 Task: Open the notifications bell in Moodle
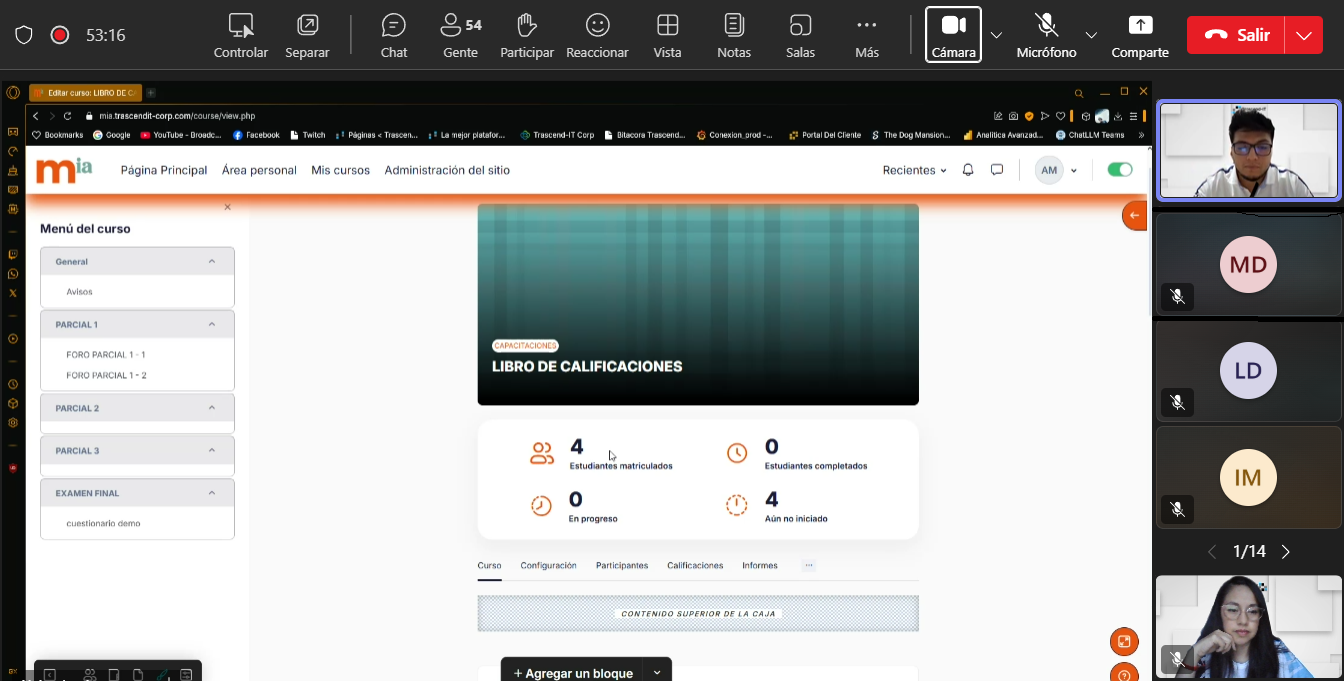(x=968, y=170)
